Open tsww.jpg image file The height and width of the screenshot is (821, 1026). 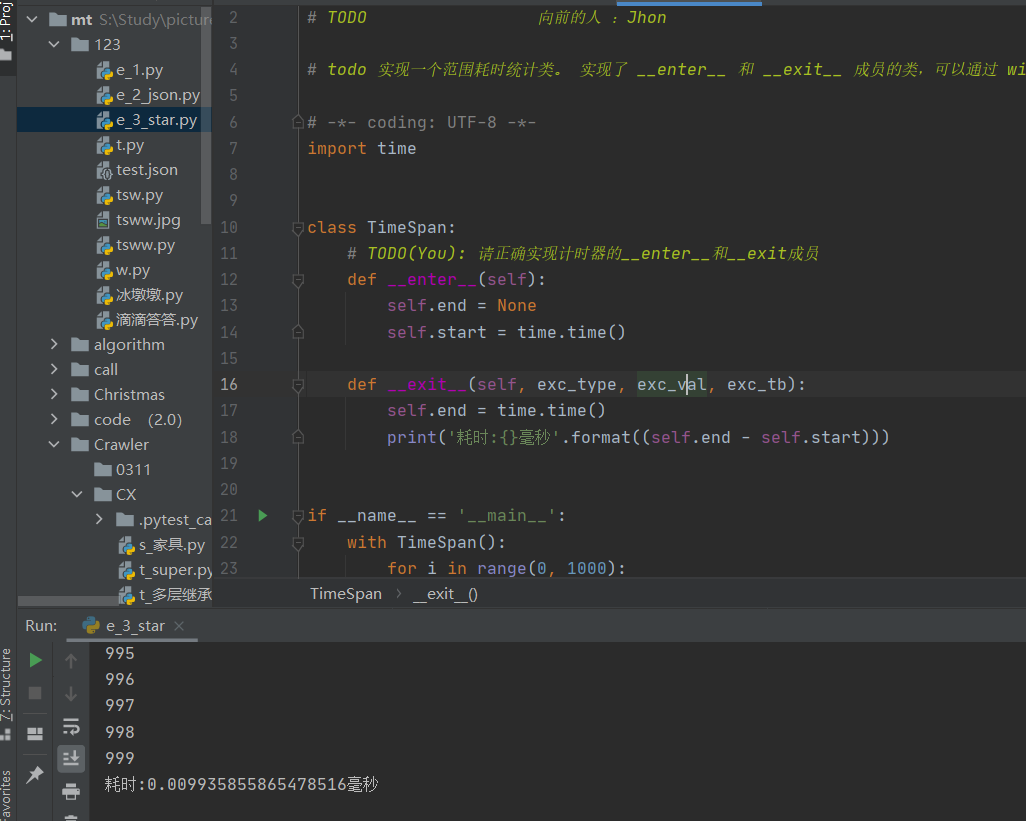(139, 220)
